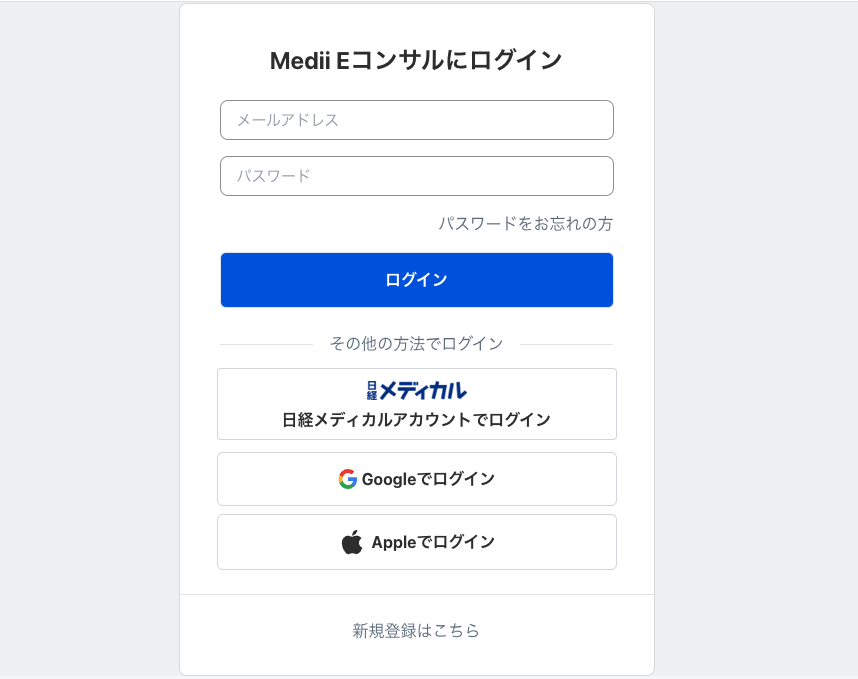858x679 pixels.
Task: Choose the Appleでログイン button label
Action: [433, 542]
